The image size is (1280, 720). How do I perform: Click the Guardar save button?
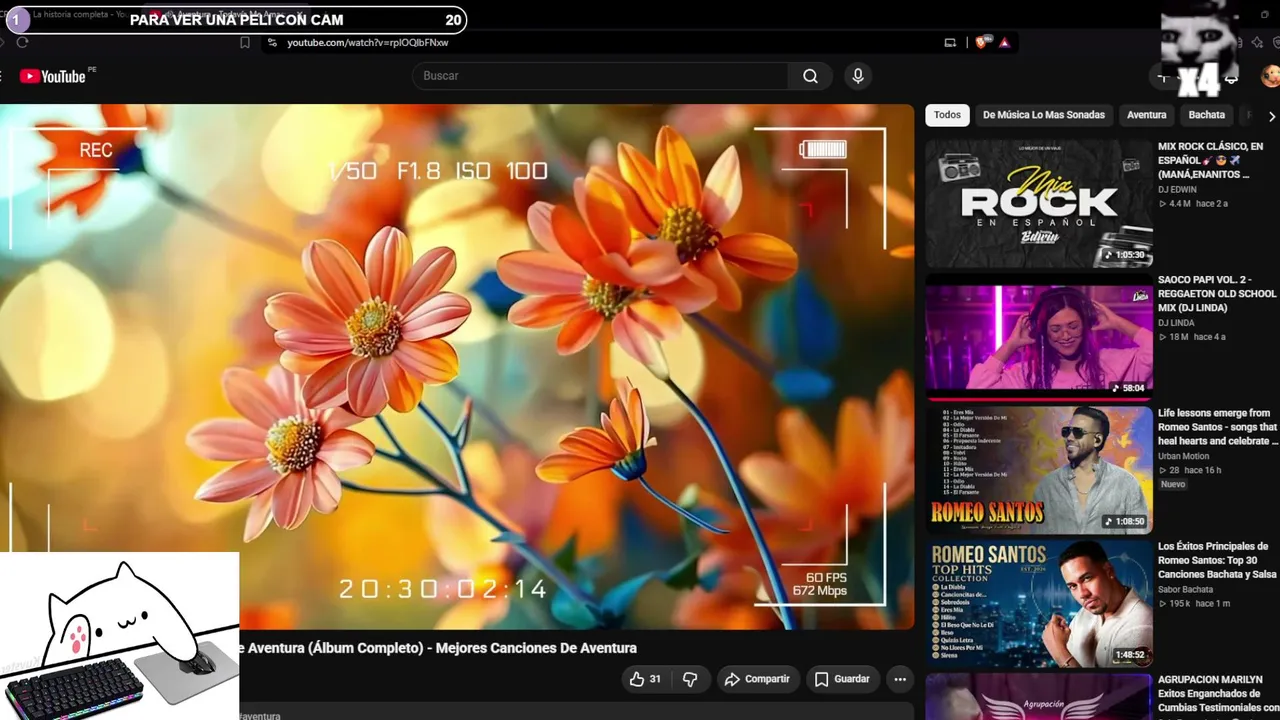842,679
